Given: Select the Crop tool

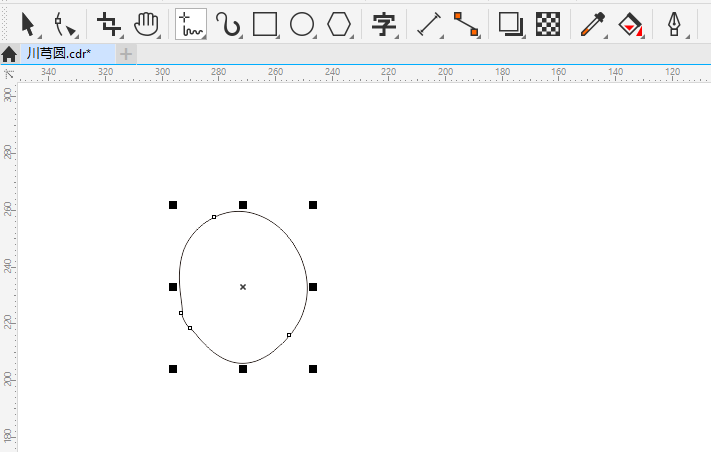Looking at the screenshot, I should pos(109,24).
